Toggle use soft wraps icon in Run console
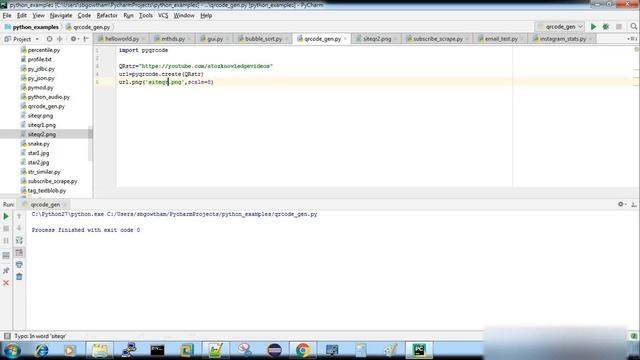Screen dimensions: 640x360 19,240
